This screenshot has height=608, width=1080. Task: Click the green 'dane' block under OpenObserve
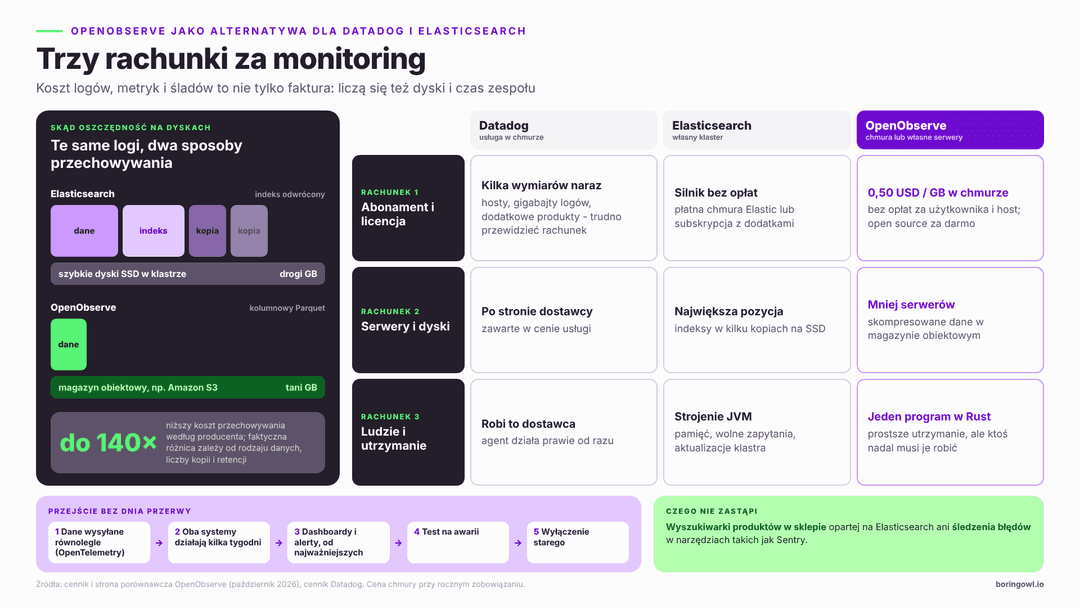[x=68, y=344]
